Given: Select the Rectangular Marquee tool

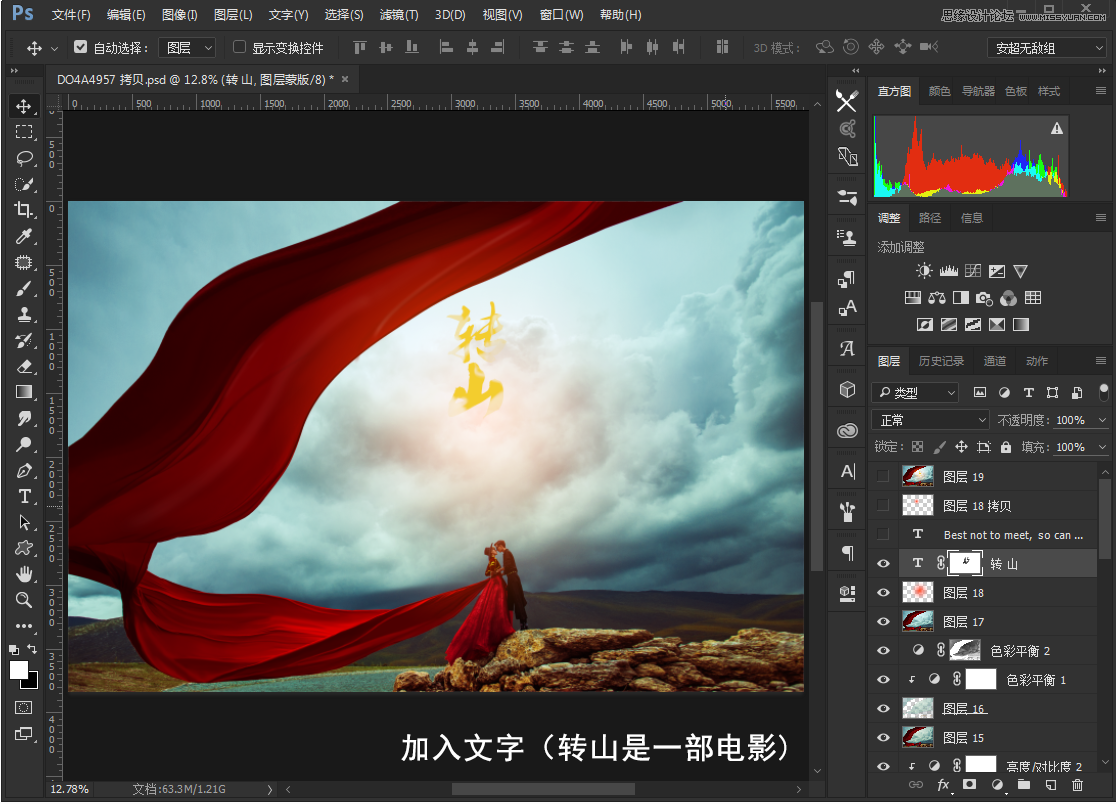Looking at the screenshot, I should click(23, 132).
